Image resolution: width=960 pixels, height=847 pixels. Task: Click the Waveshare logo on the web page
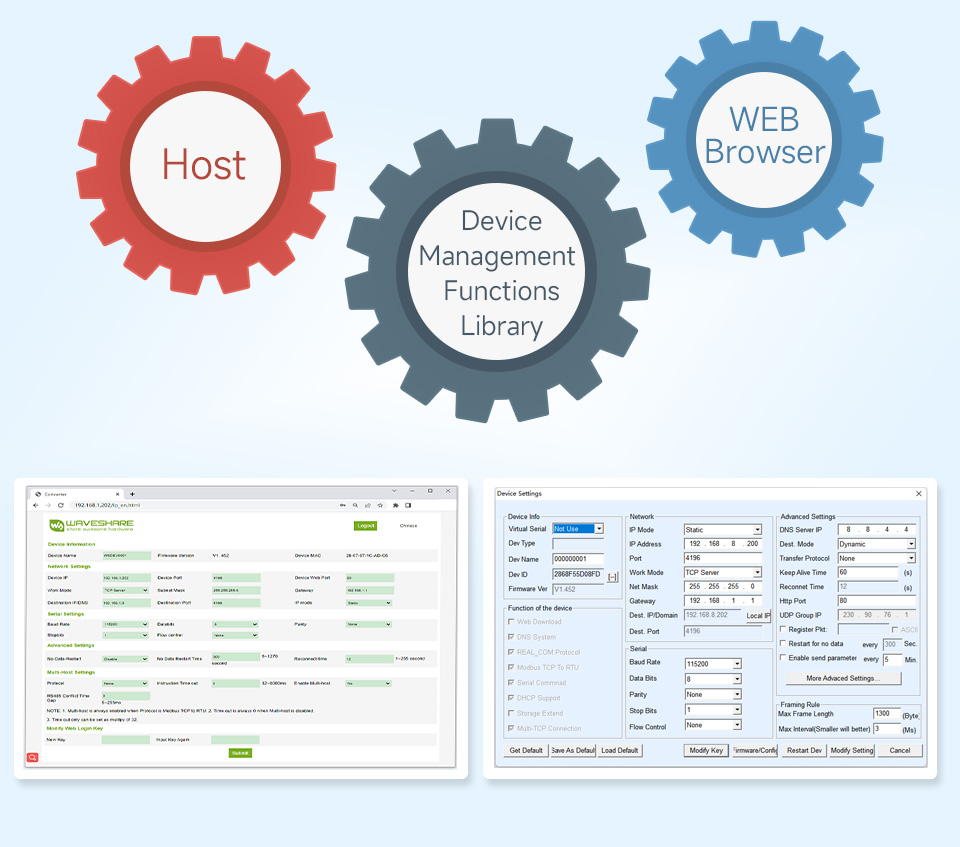click(91, 525)
